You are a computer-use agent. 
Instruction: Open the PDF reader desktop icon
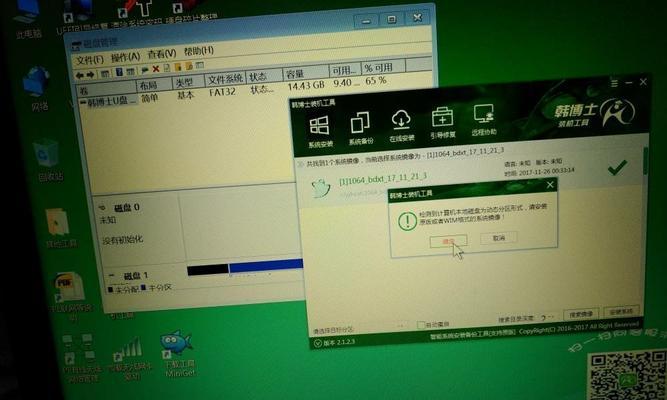[70, 294]
